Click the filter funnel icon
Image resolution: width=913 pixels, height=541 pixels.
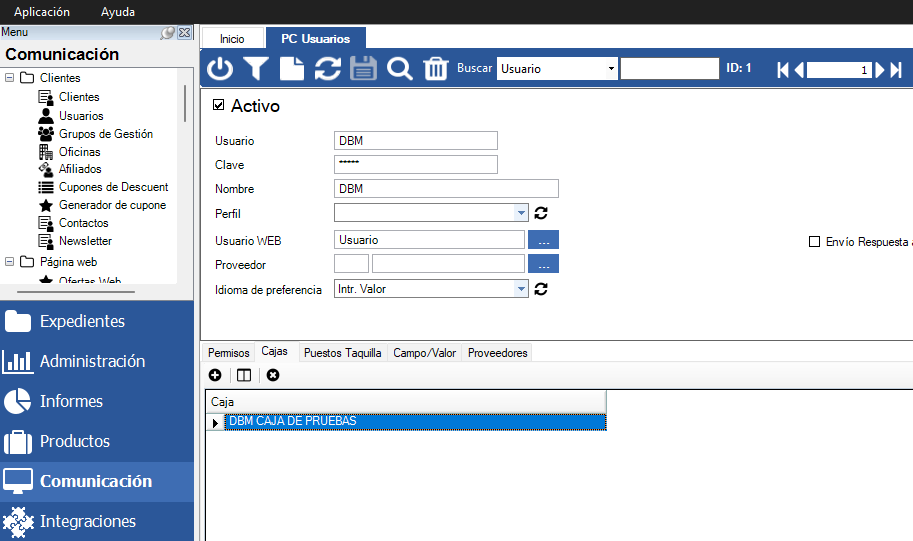pos(256,69)
